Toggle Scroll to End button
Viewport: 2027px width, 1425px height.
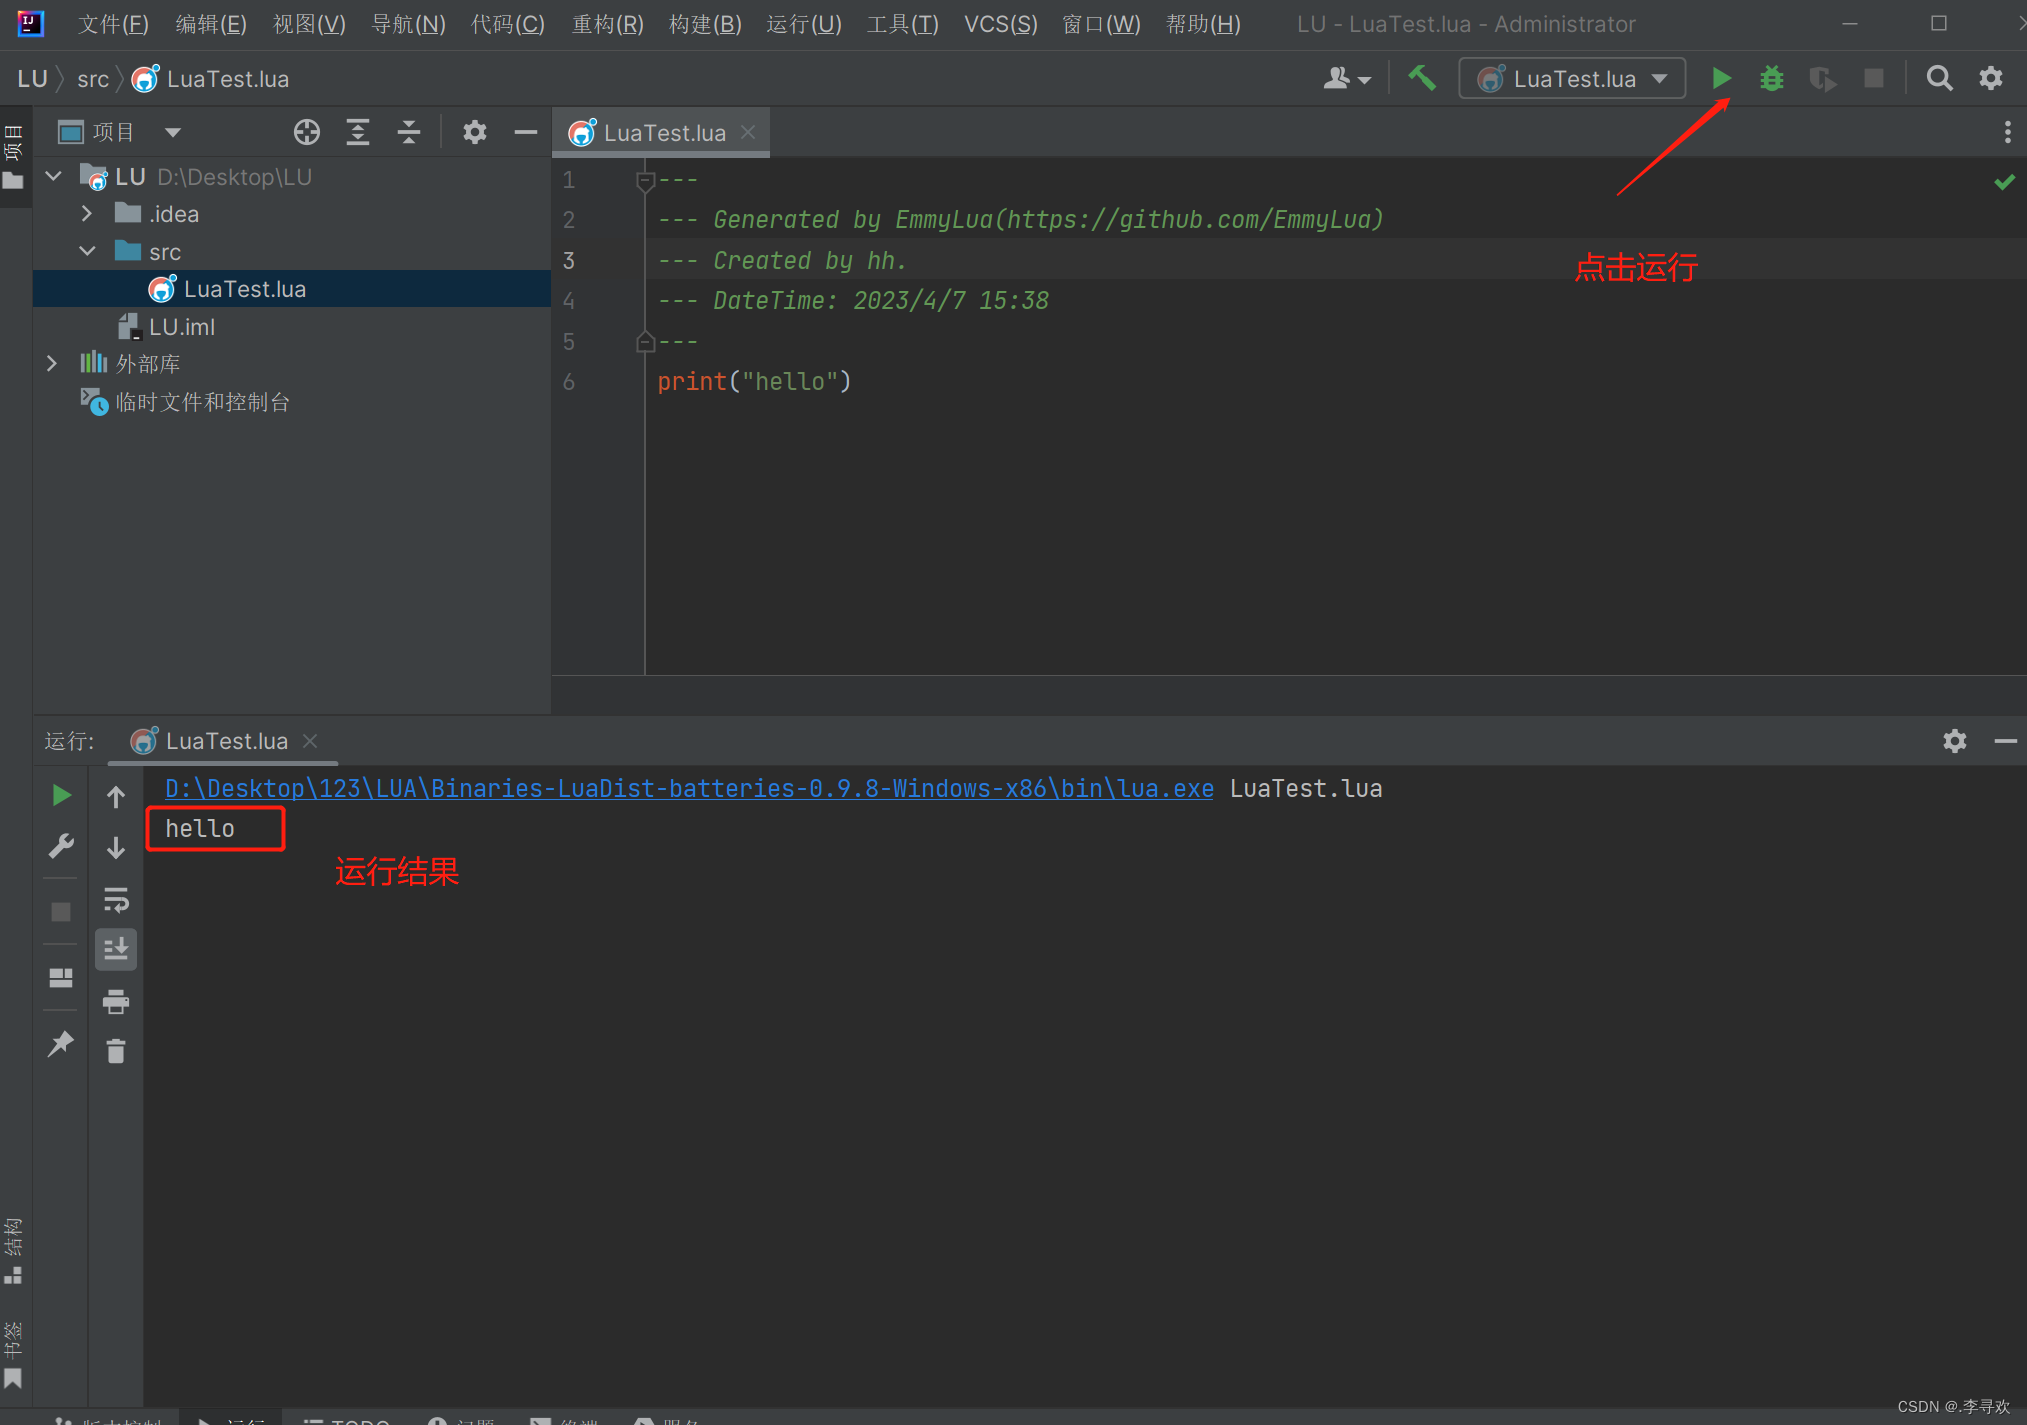point(116,949)
